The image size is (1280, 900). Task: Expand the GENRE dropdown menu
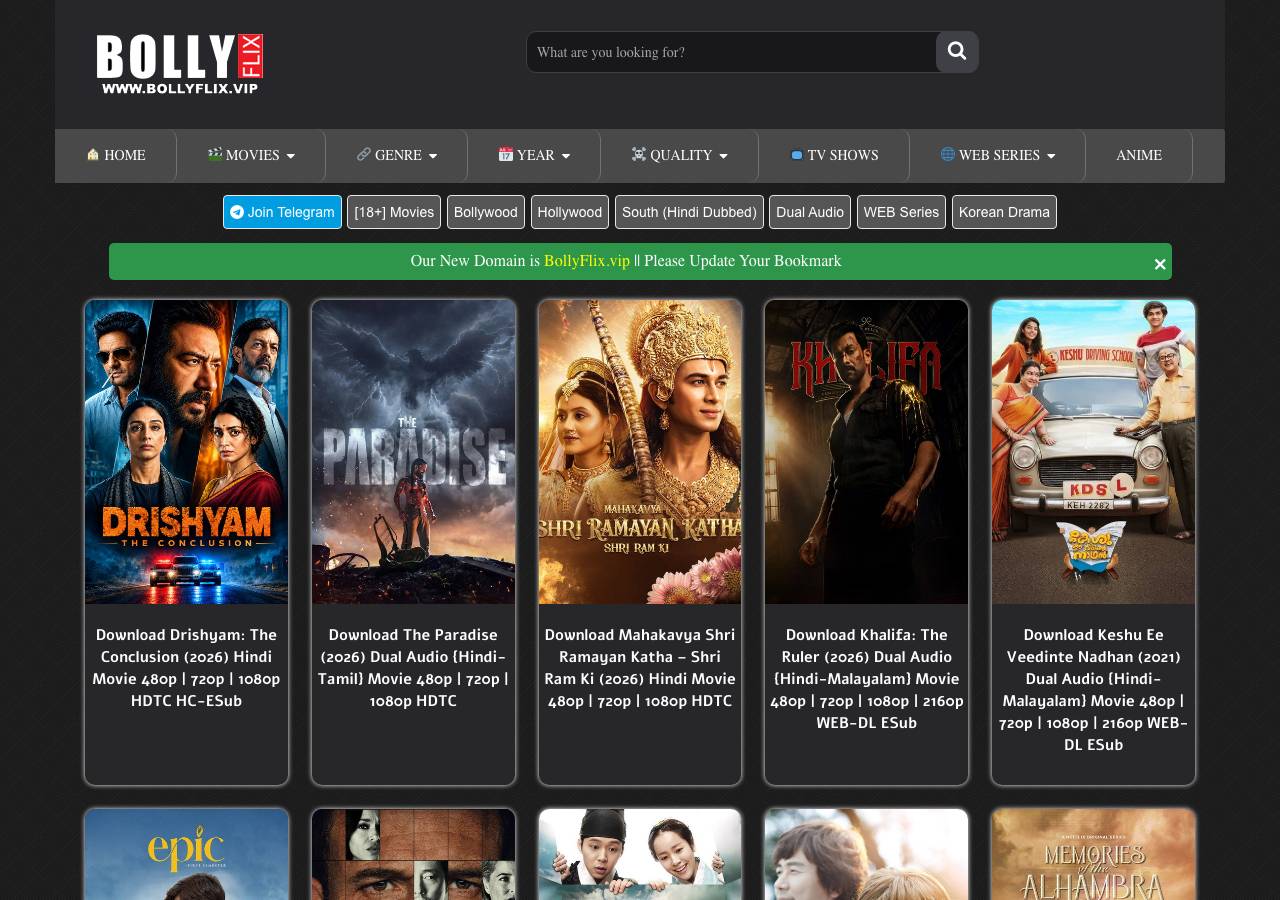[x=397, y=156]
